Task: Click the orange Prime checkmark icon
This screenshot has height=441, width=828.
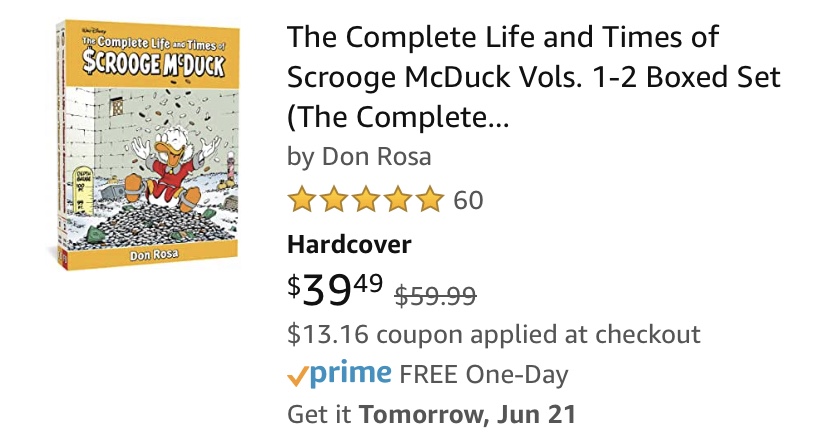Action: (297, 376)
